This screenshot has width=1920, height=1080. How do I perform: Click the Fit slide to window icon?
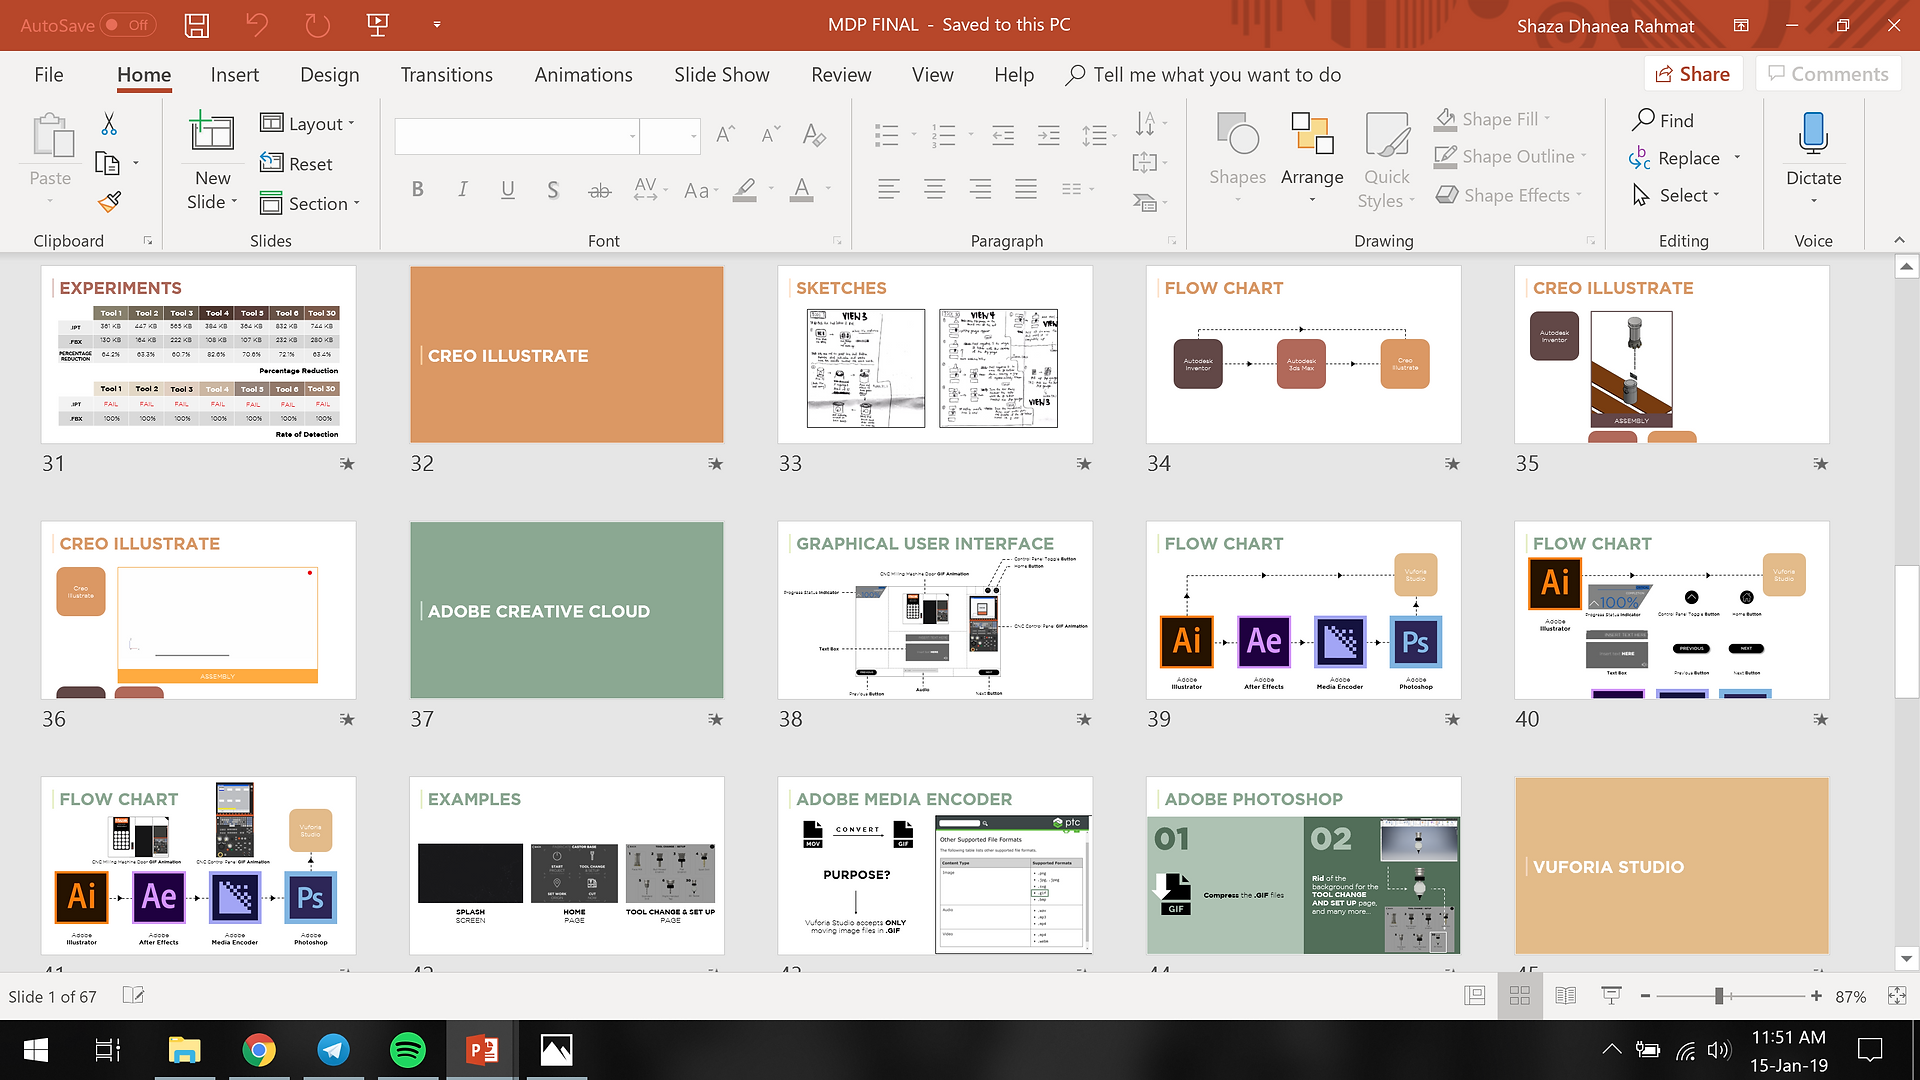pyautogui.click(x=1897, y=996)
